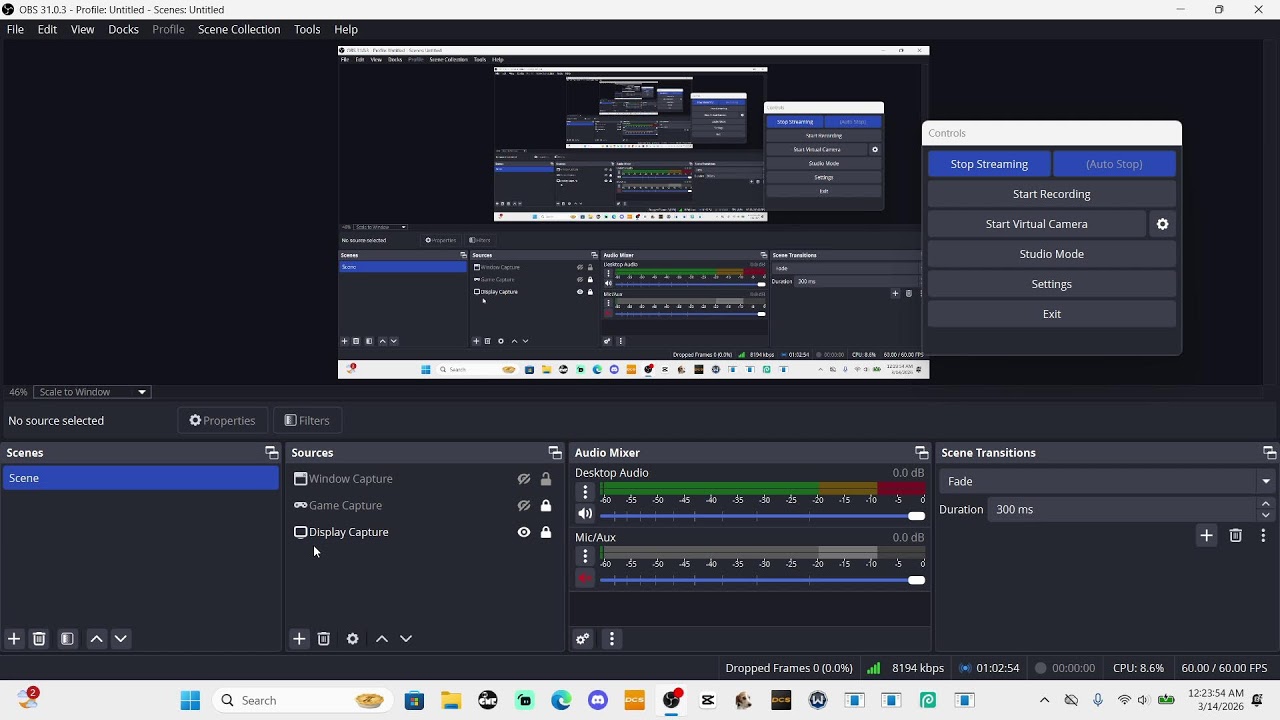Open the Tools menu
Viewport: 1280px width, 720px height.
point(307,29)
